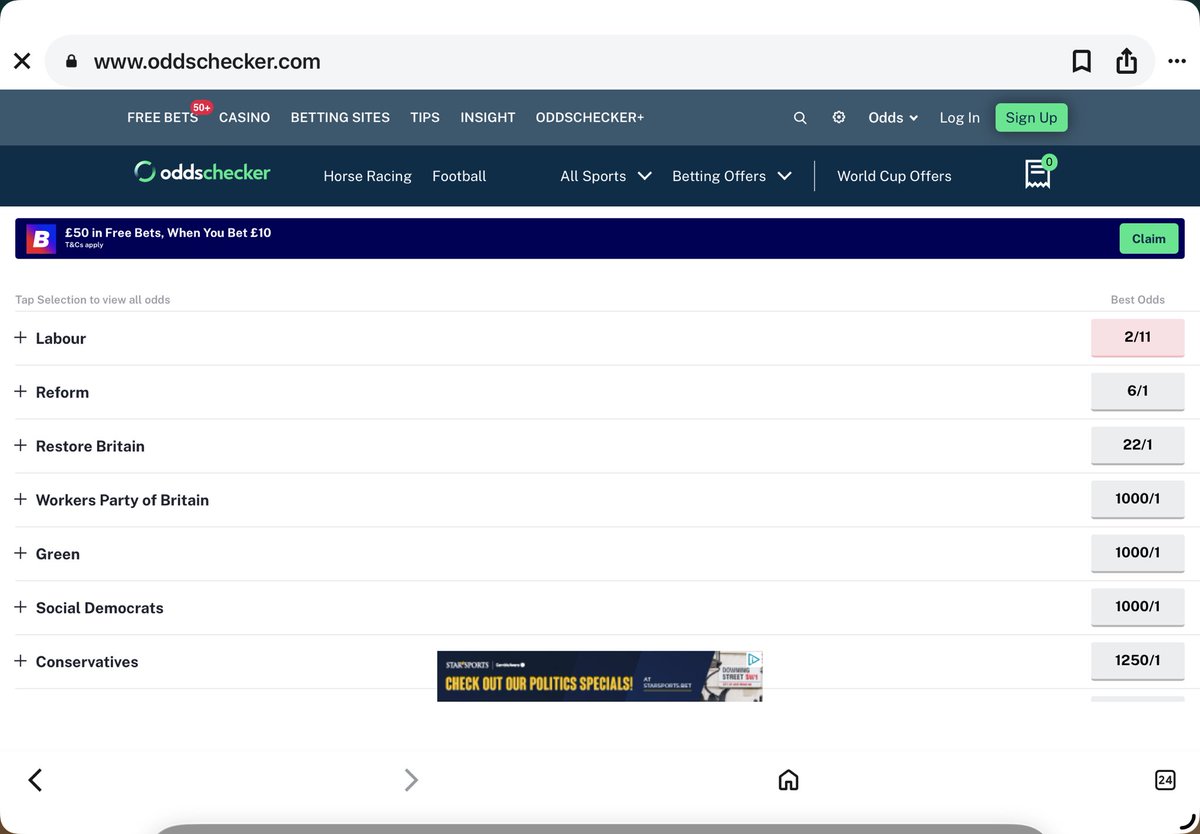The image size is (1200, 834).
Task: Open the INSIGHT menu item
Action: 488,117
